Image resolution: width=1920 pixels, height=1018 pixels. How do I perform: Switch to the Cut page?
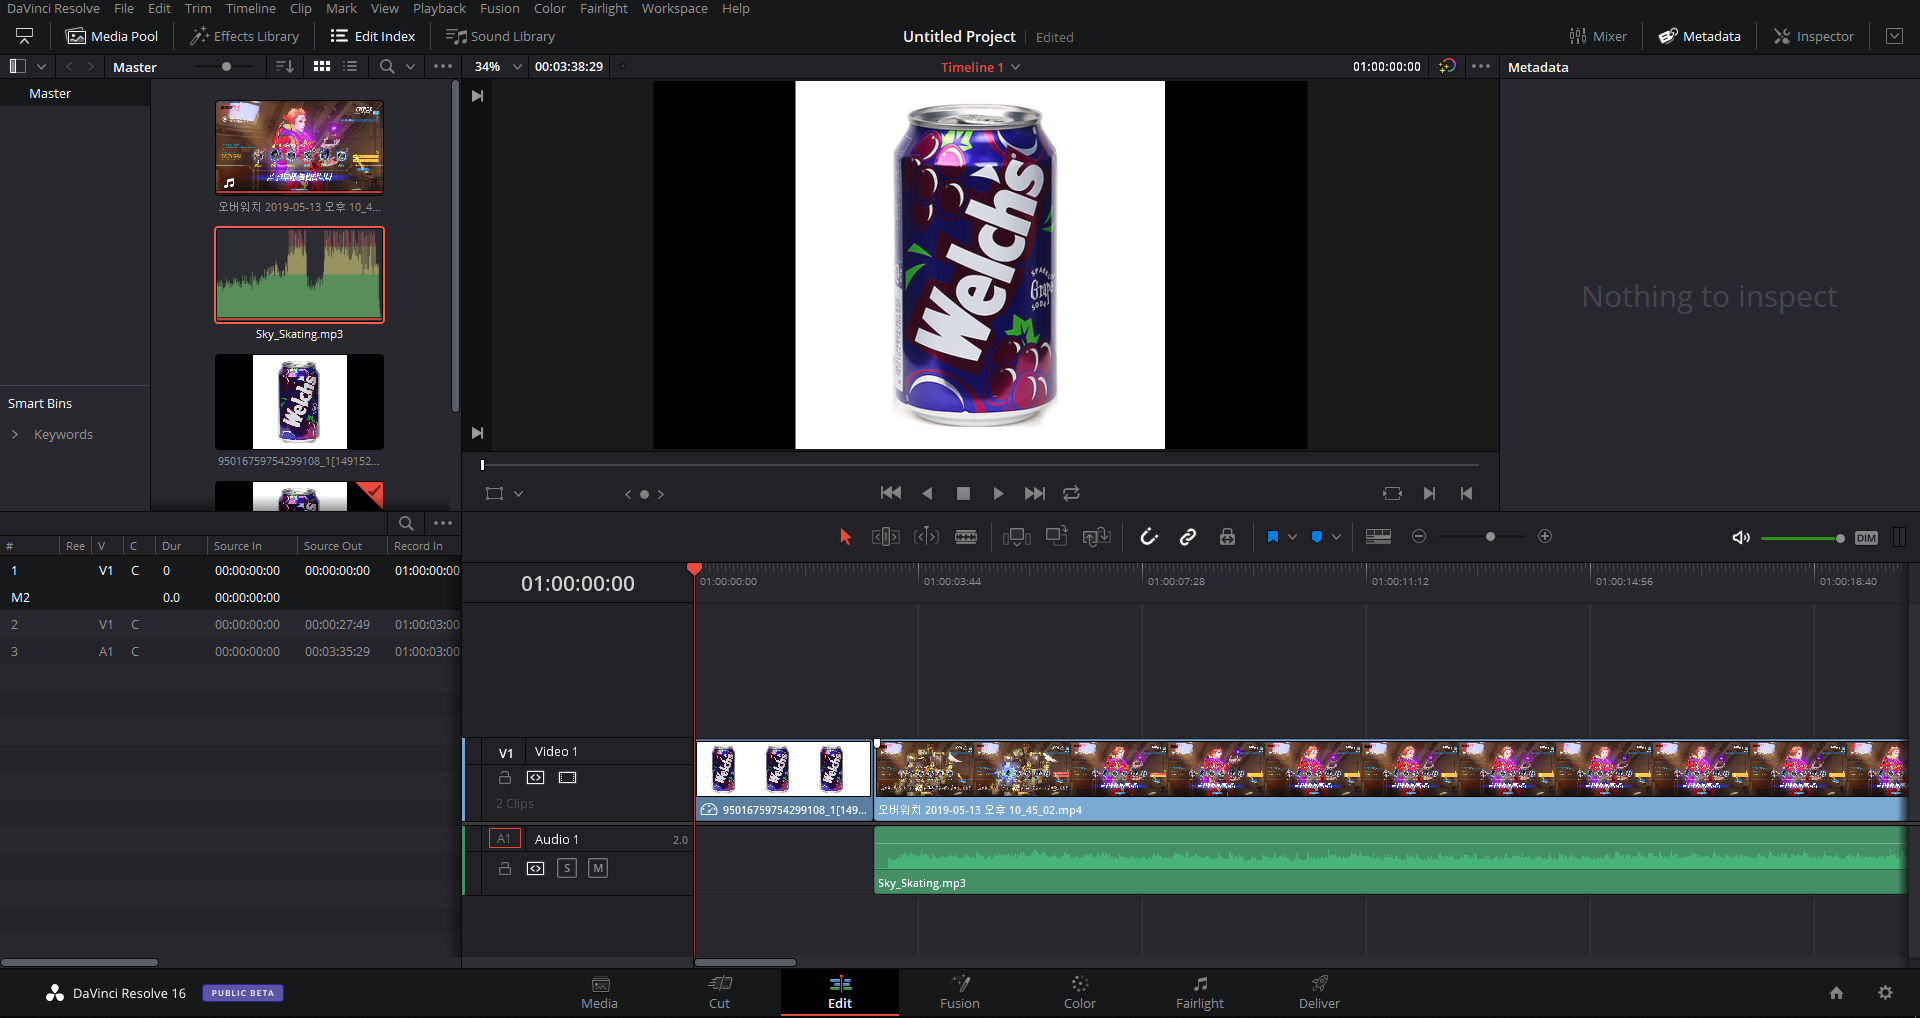click(x=719, y=993)
